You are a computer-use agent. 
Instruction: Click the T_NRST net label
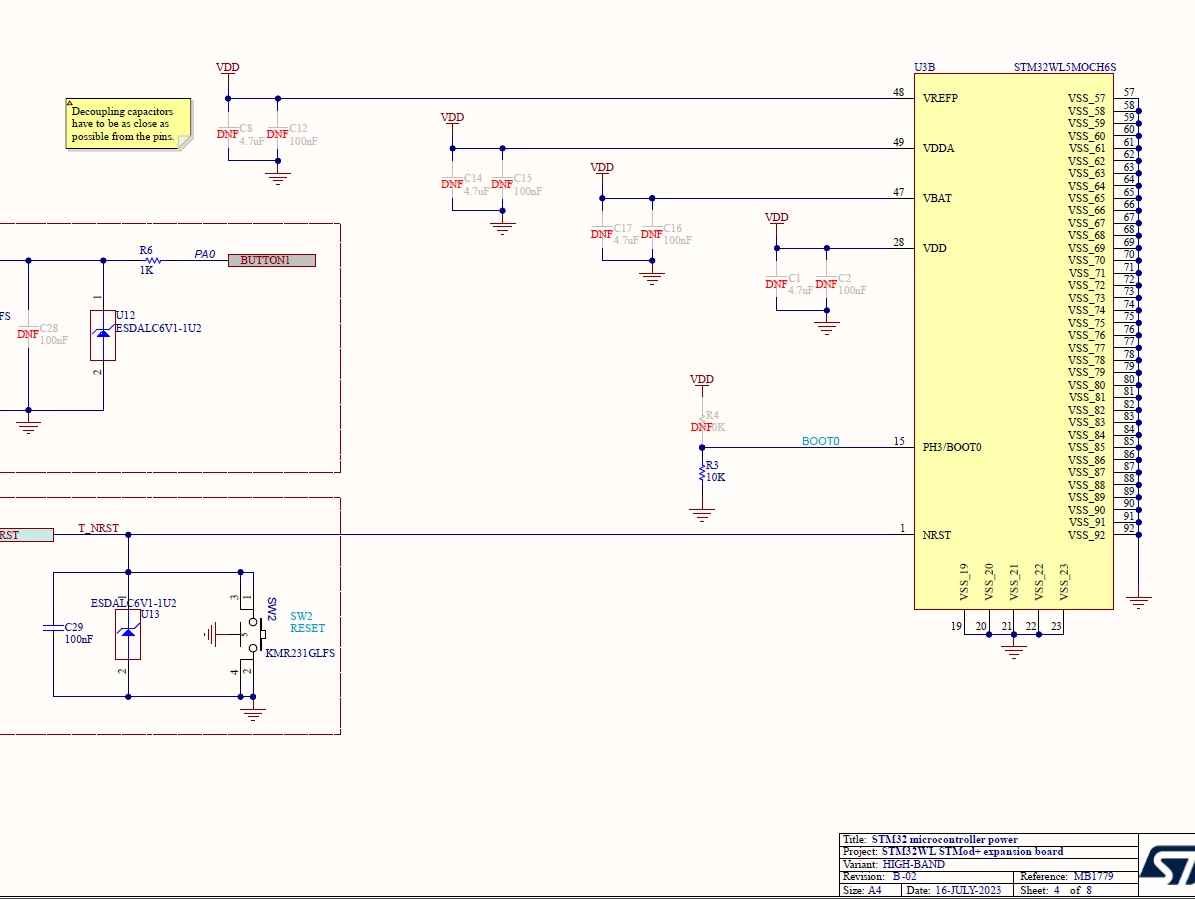point(98,528)
